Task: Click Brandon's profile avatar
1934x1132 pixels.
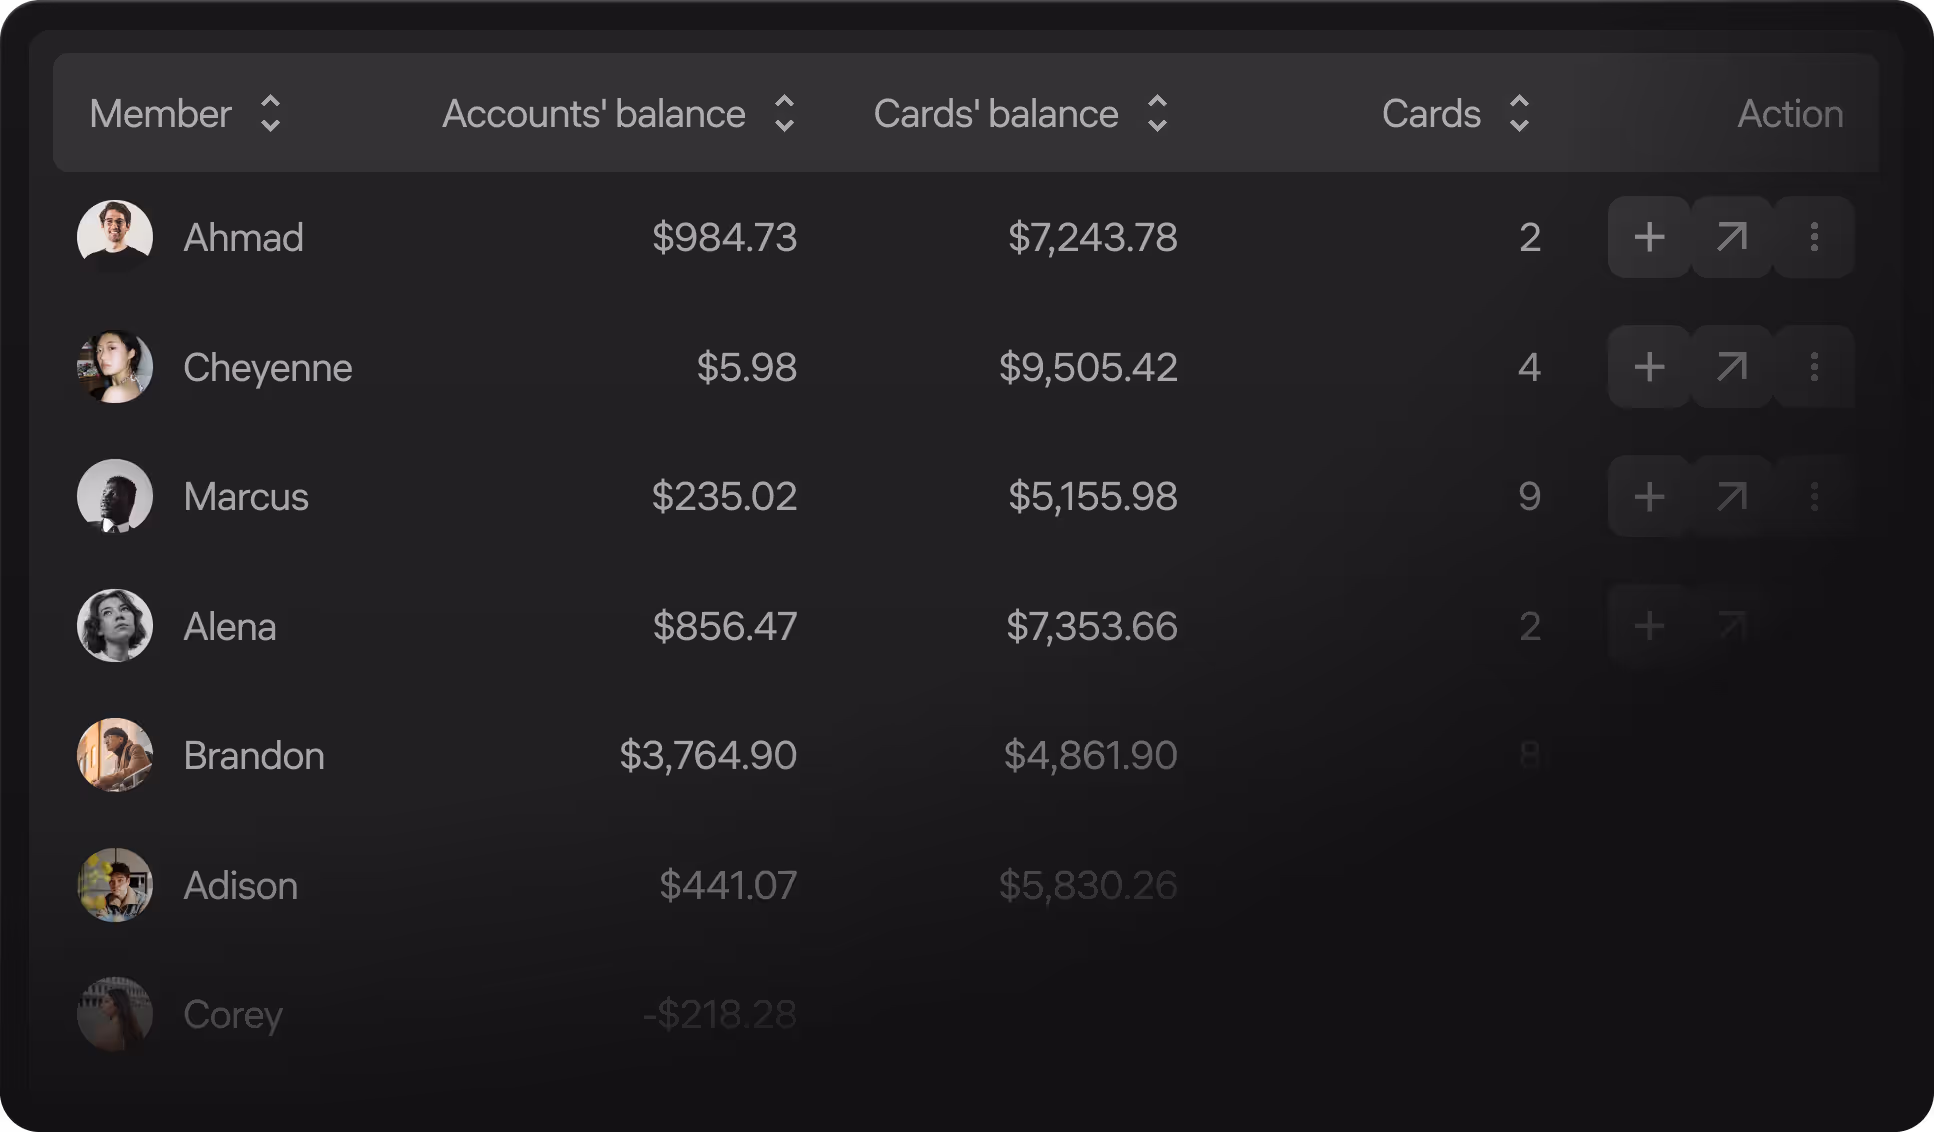Action: (115, 755)
